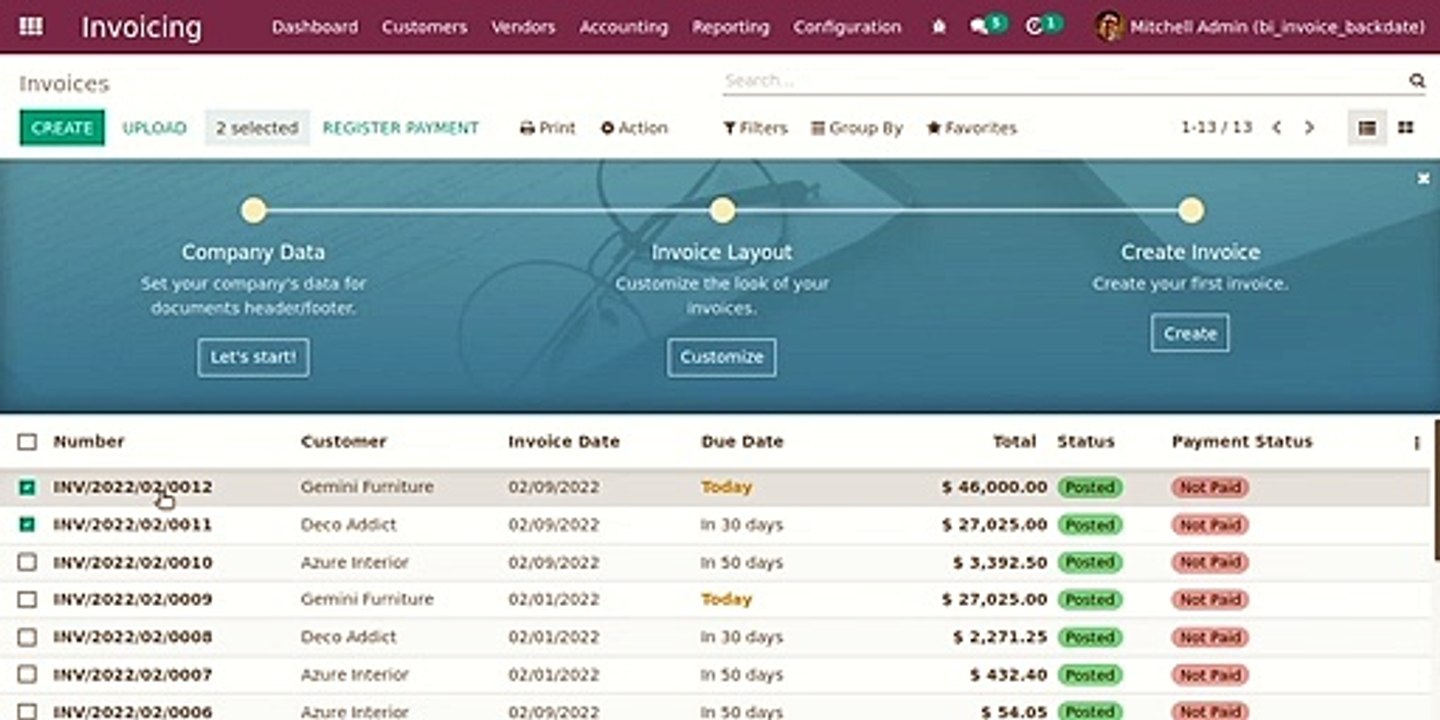Switch to kanban view icon

coord(1405,128)
